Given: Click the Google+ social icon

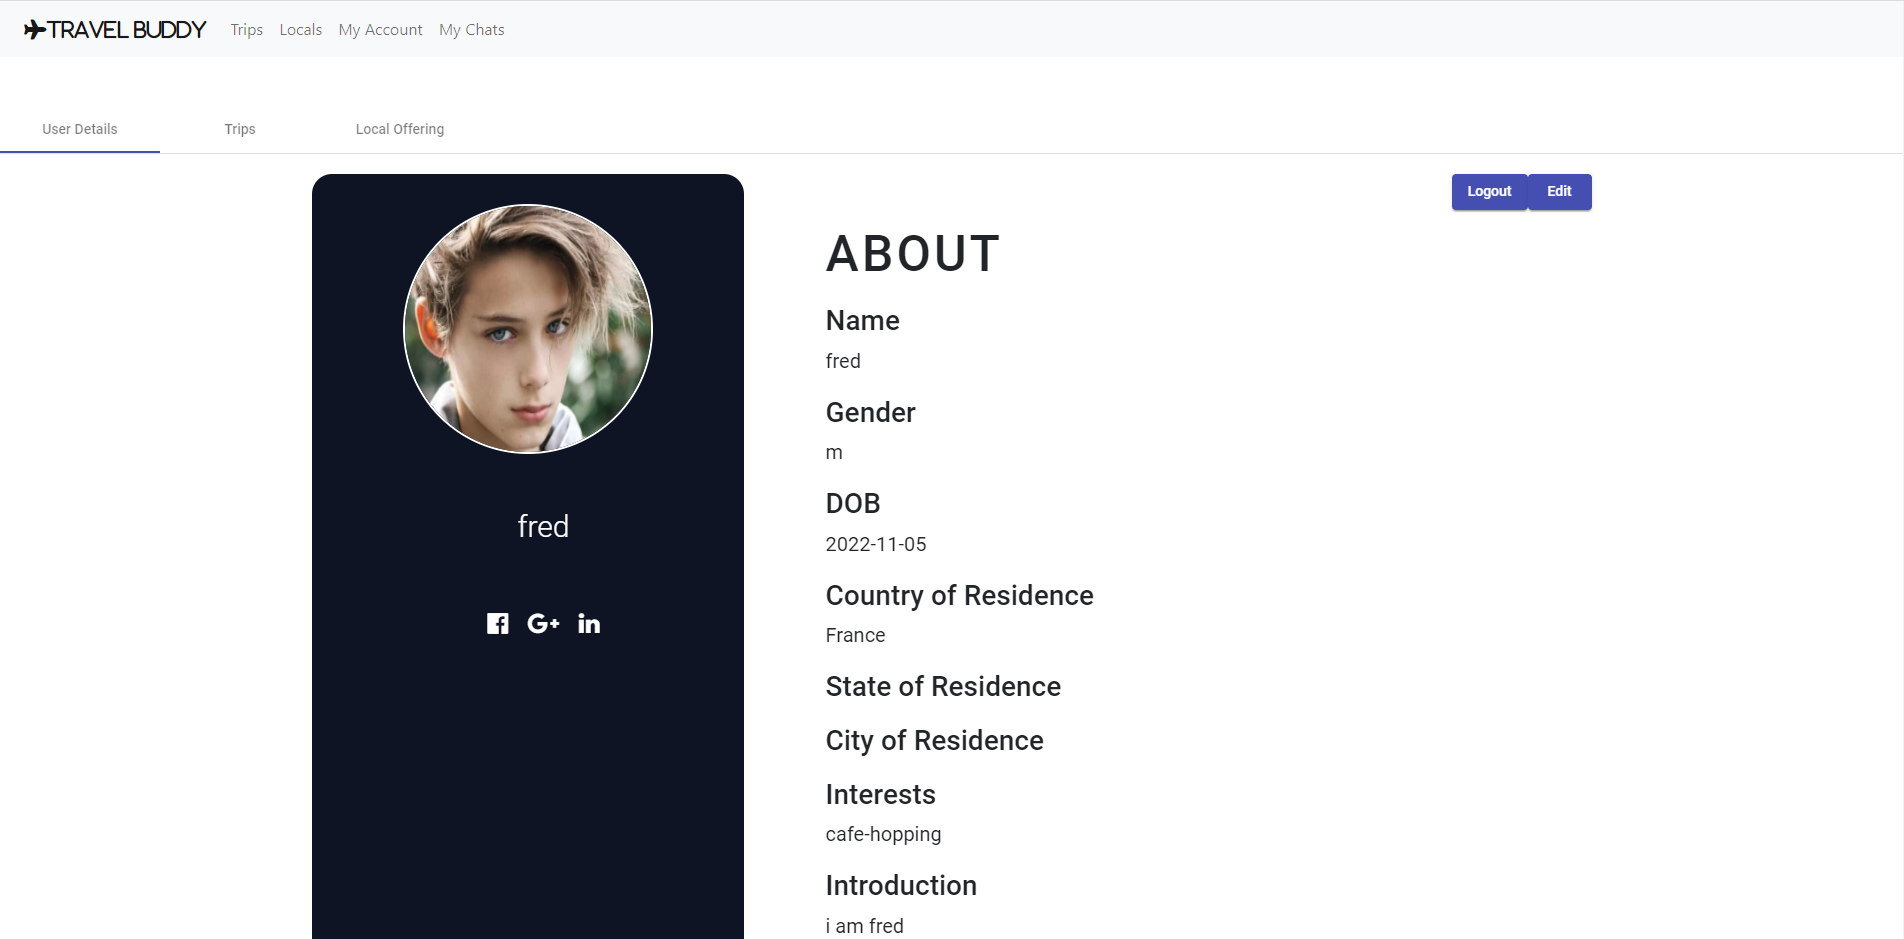Looking at the screenshot, I should click(544, 623).
